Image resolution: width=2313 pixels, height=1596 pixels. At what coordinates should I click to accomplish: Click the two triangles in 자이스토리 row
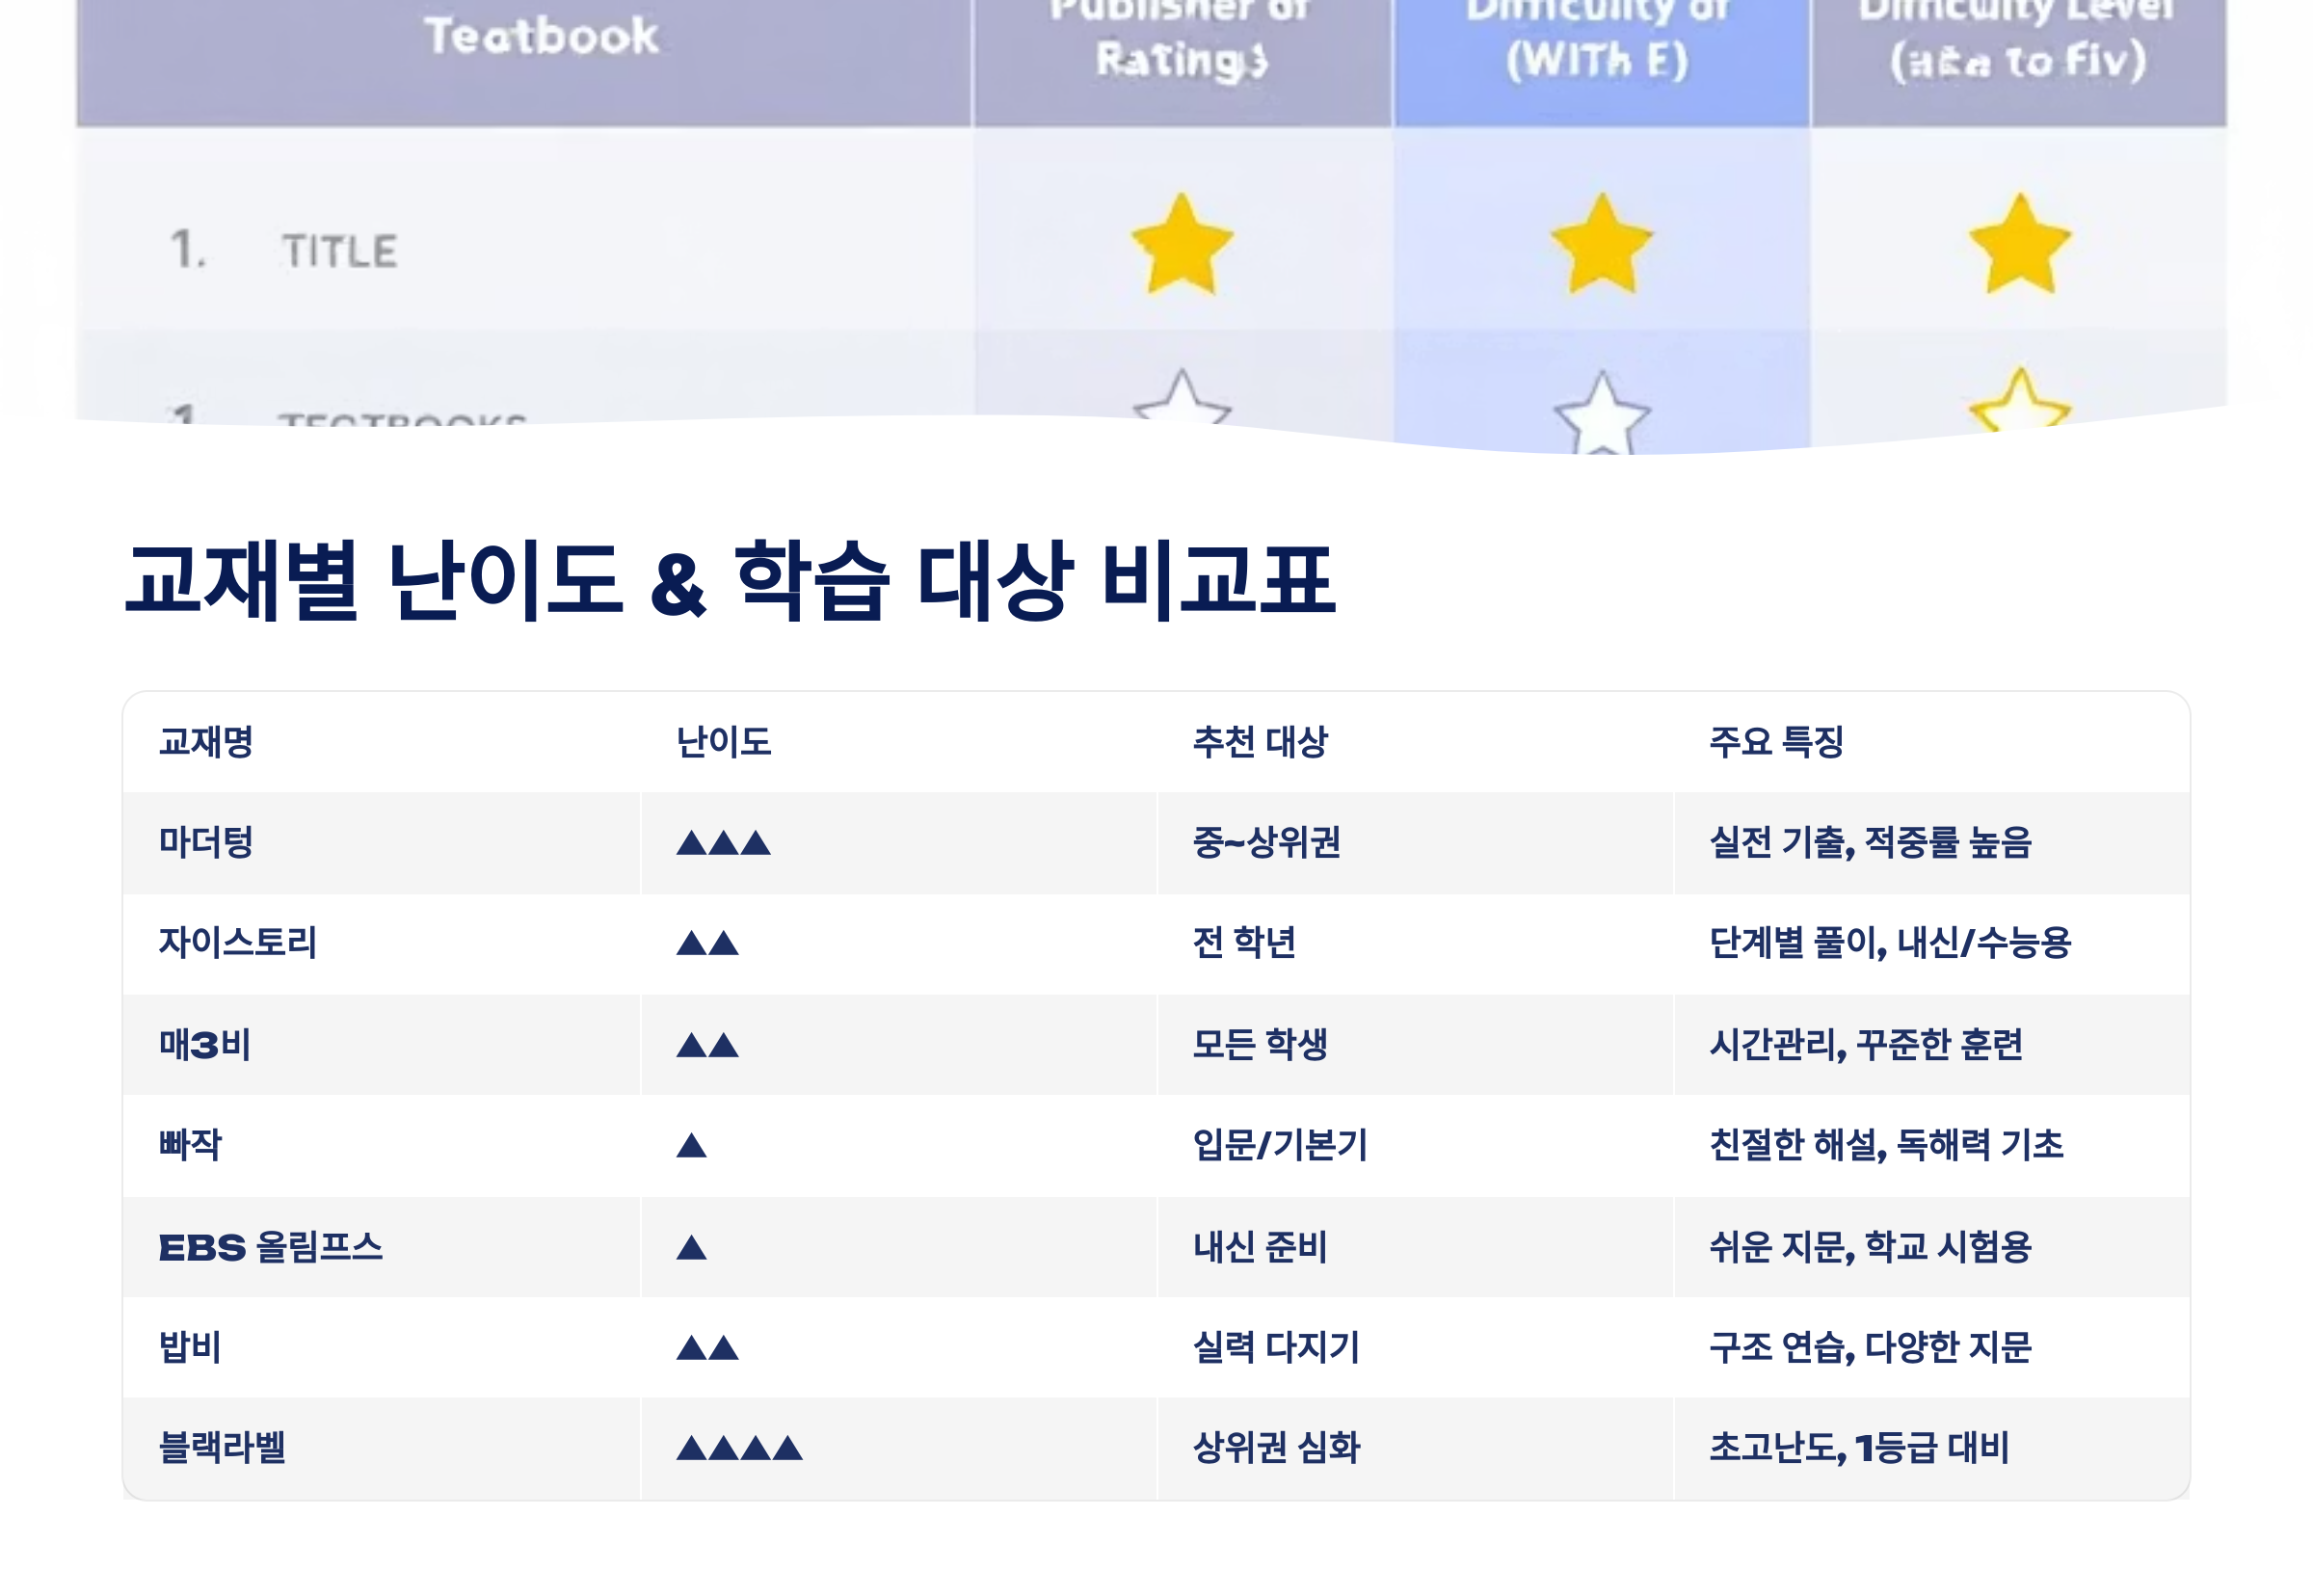pos(707,944)
